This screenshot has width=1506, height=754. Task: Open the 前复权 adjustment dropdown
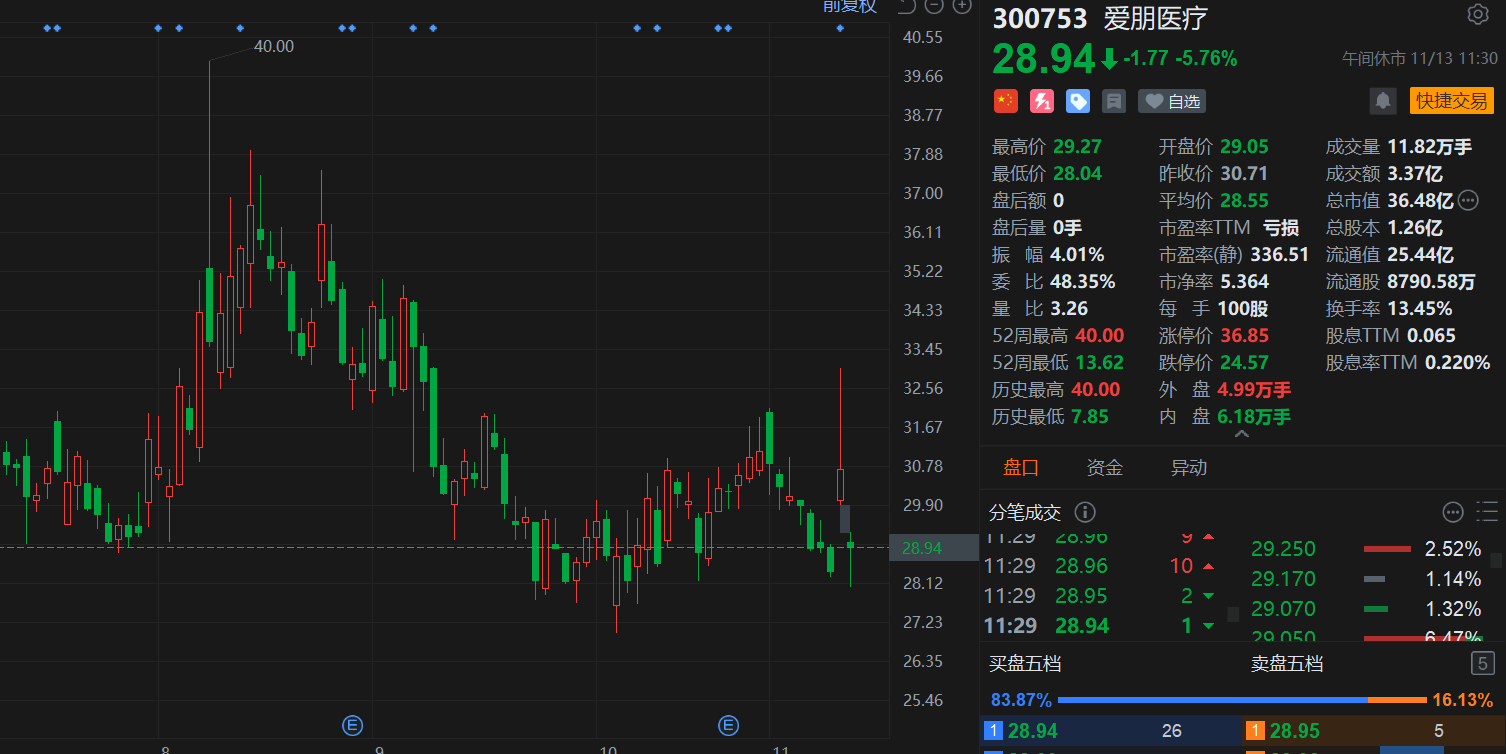849,6
